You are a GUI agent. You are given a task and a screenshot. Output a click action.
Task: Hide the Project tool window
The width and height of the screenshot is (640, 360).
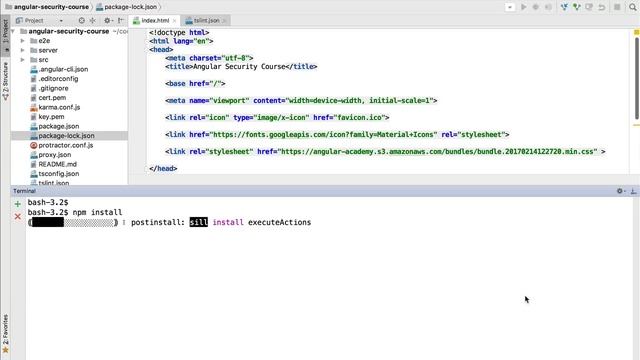click(121, 20)
